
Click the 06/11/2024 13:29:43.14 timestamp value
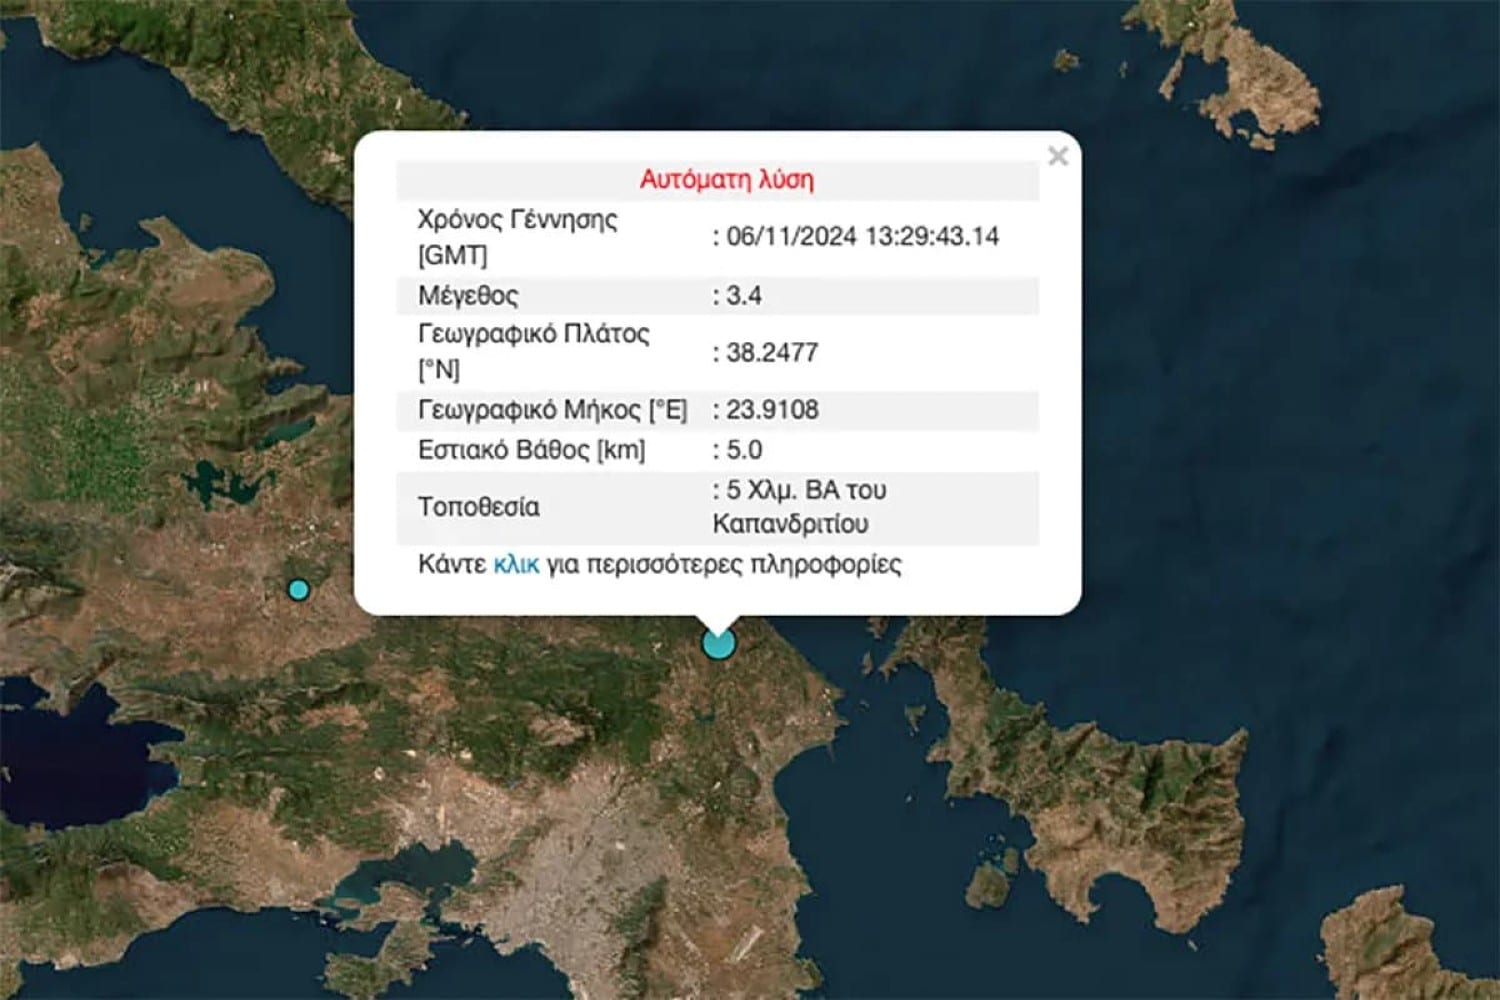pyautogui.click(x=862, y=237)
